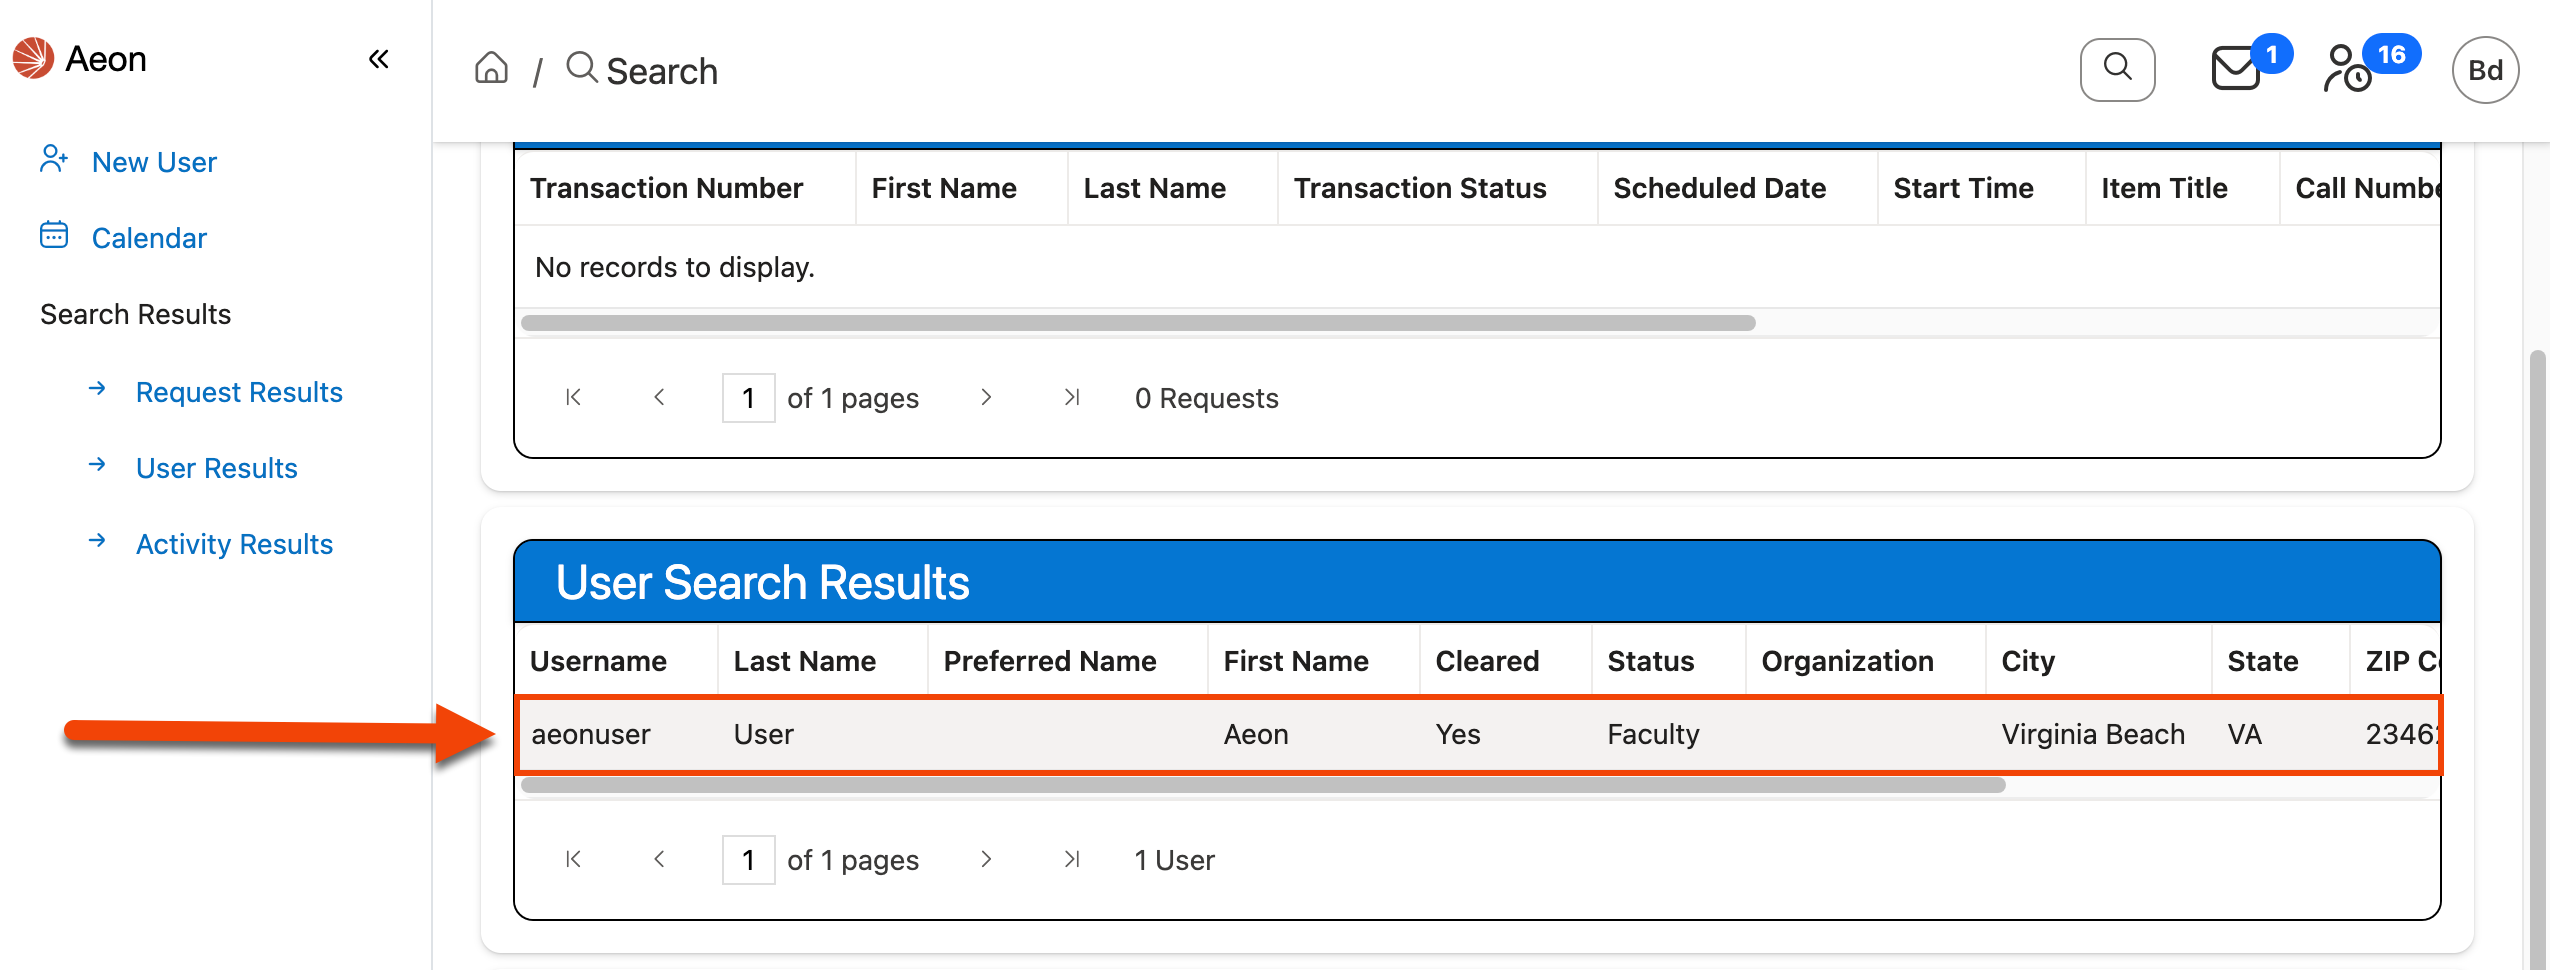The height and width of the screenshot is (970, 2550).
Task: Select the aeonuser row in results
Action: (590, 735)
